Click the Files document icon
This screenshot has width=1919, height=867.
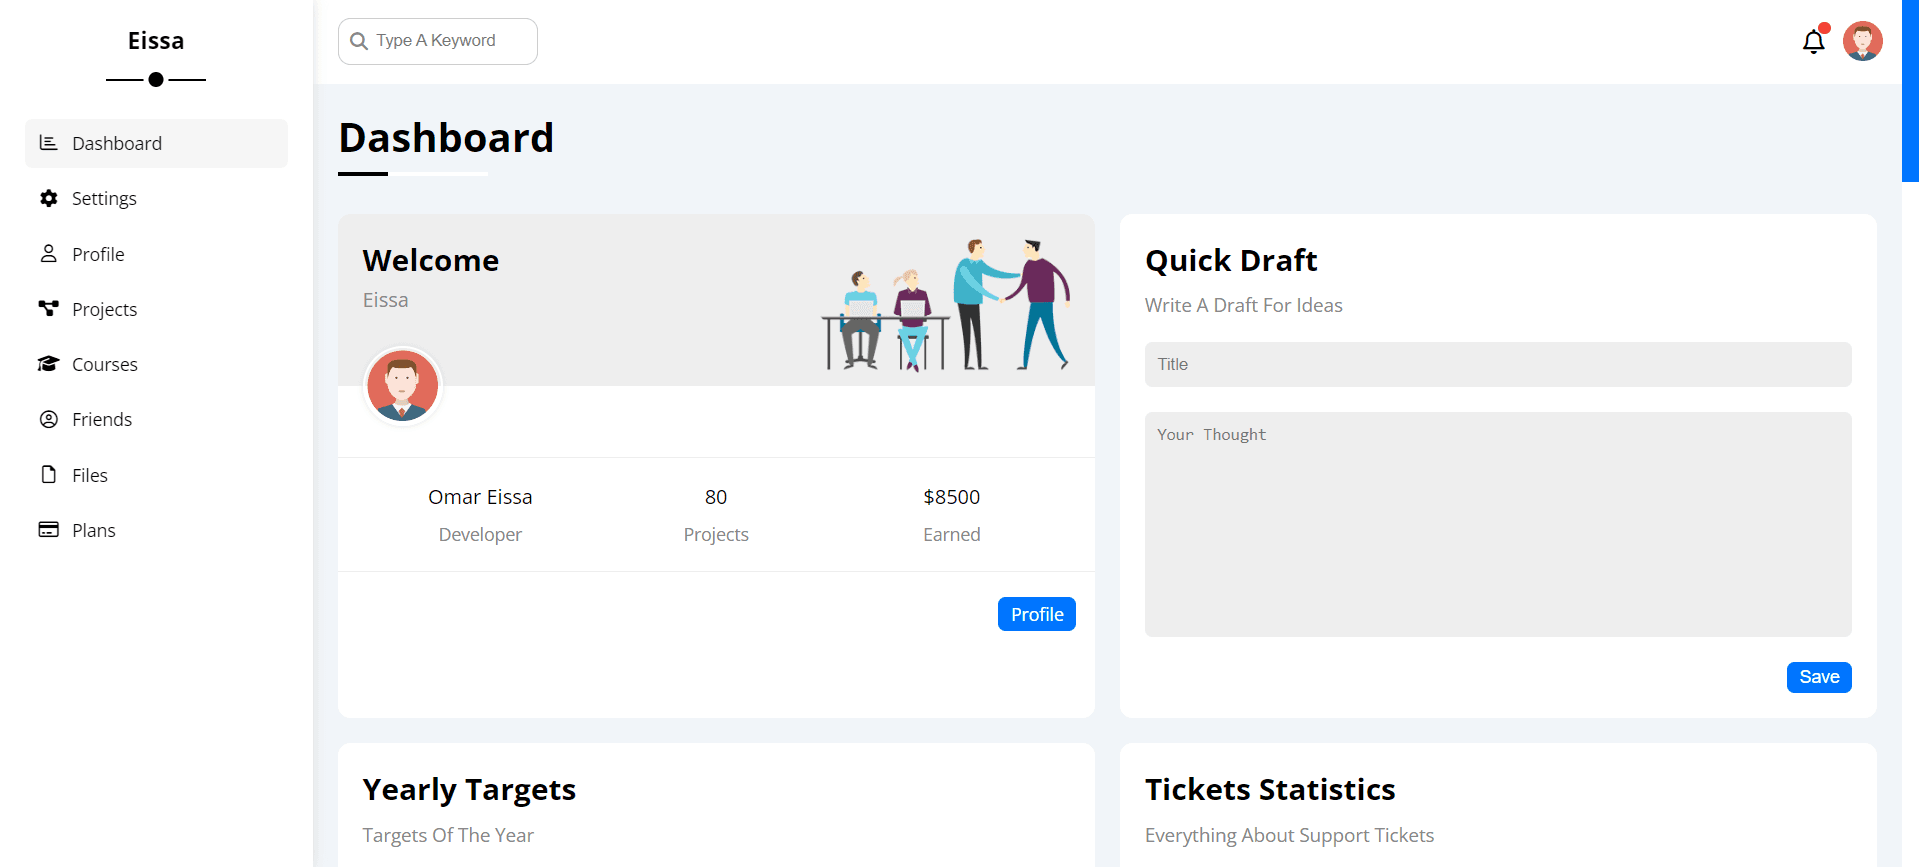[x=48, y=475]
